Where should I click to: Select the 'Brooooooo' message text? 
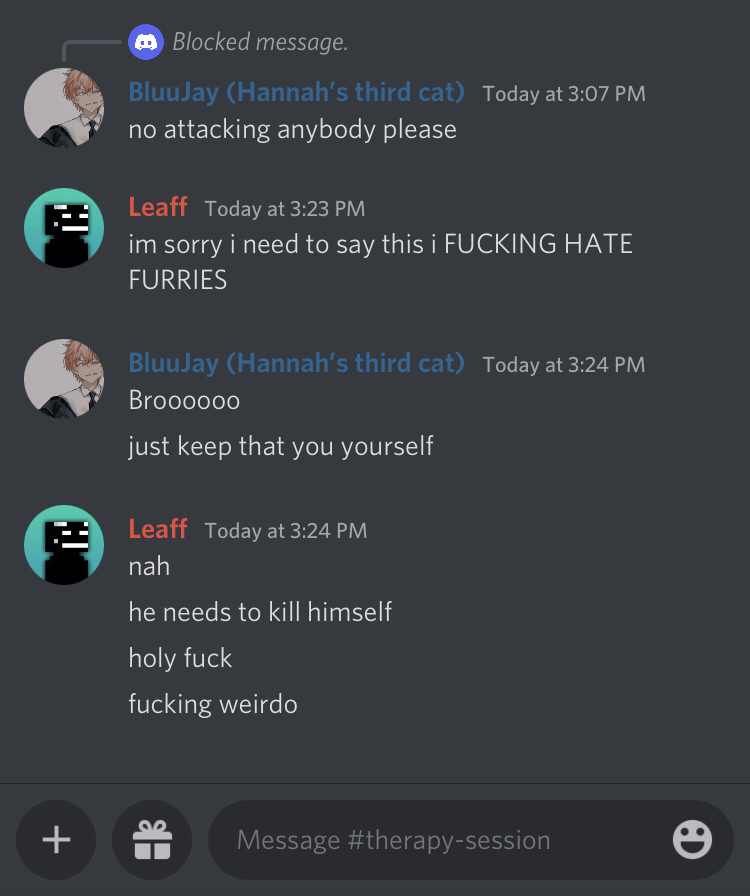[184, 400]
